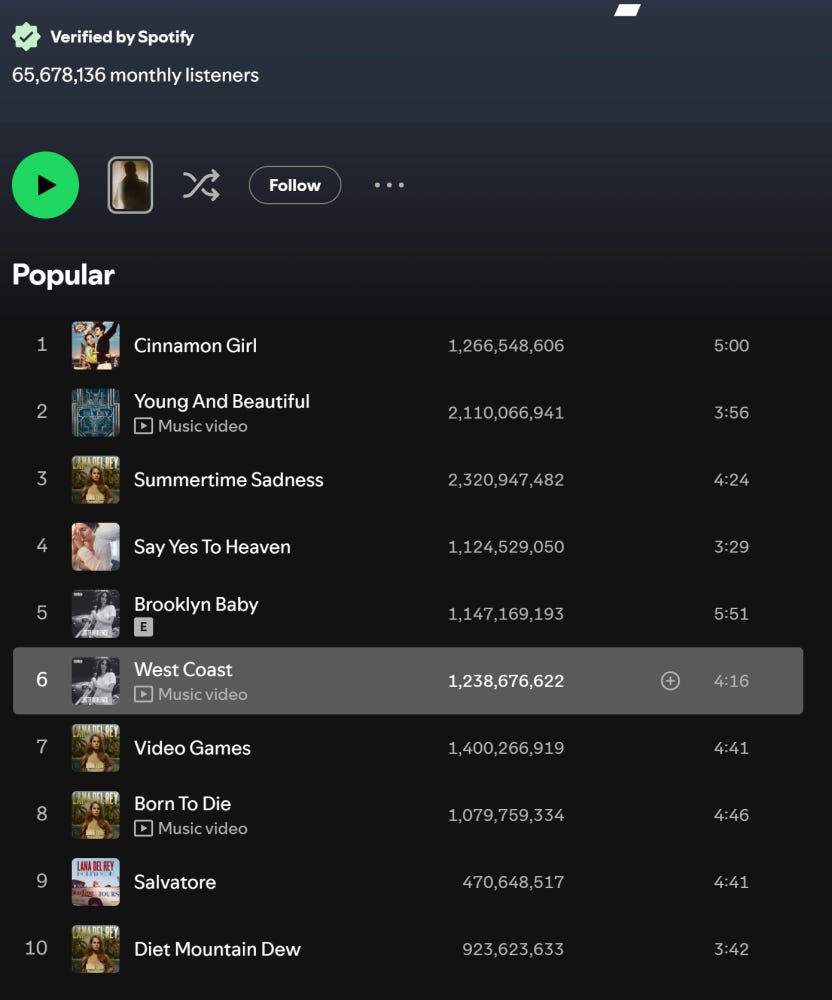Click track number 10 beside Diet Mountain Dew
Viewport: 832px width, 1000px height.
[36, 948]
